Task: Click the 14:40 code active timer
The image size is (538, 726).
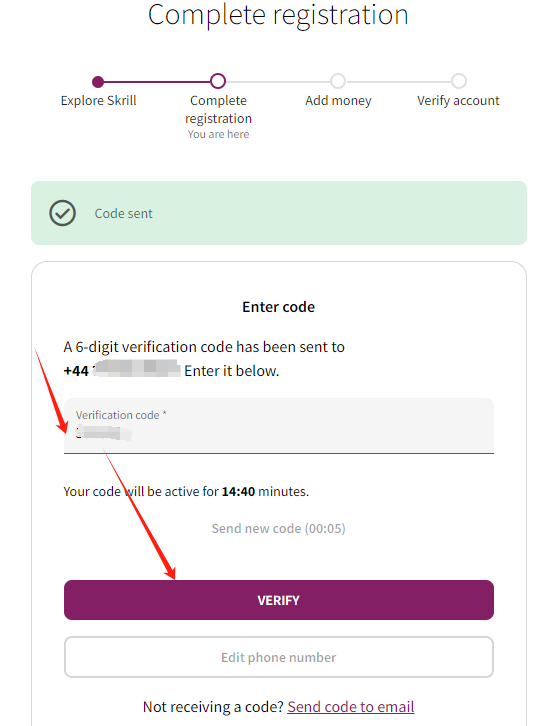Action: pyautogui.click(x=238, y=491)
